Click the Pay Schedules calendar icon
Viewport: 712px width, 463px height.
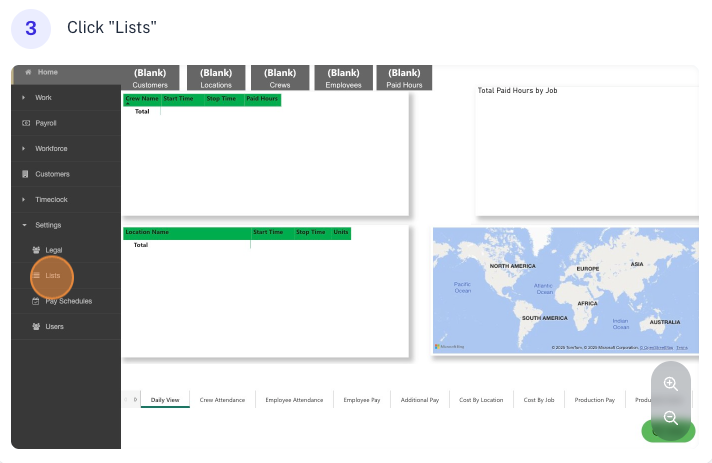pyautogui.click(x=37, y=300)
